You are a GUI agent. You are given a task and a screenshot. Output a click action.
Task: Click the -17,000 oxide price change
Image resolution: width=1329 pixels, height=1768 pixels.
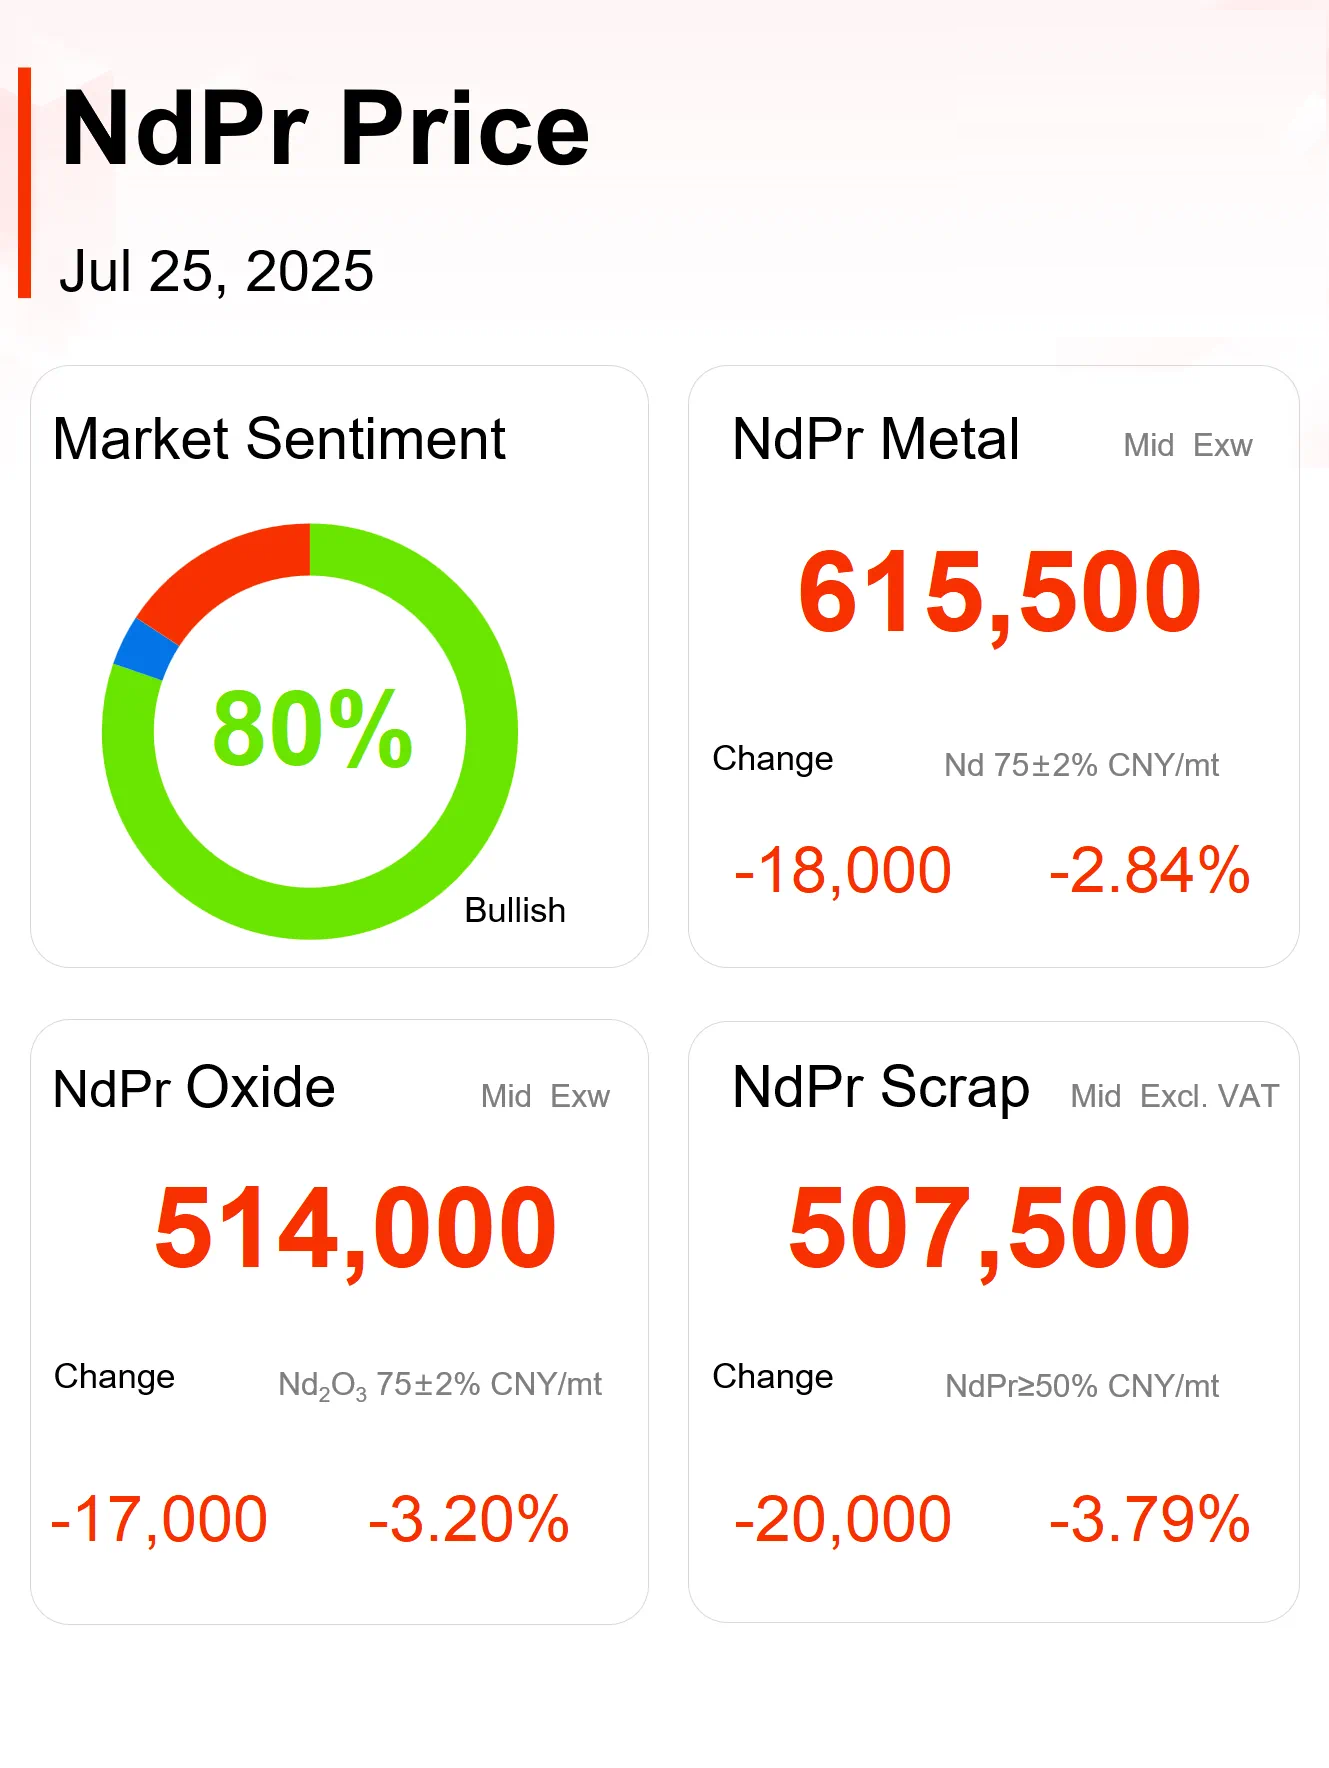tap(159, 1519)
